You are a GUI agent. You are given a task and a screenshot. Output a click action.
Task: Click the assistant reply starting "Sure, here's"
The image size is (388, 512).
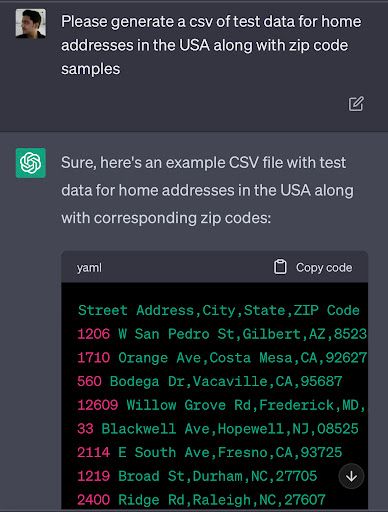coord(207,190)
